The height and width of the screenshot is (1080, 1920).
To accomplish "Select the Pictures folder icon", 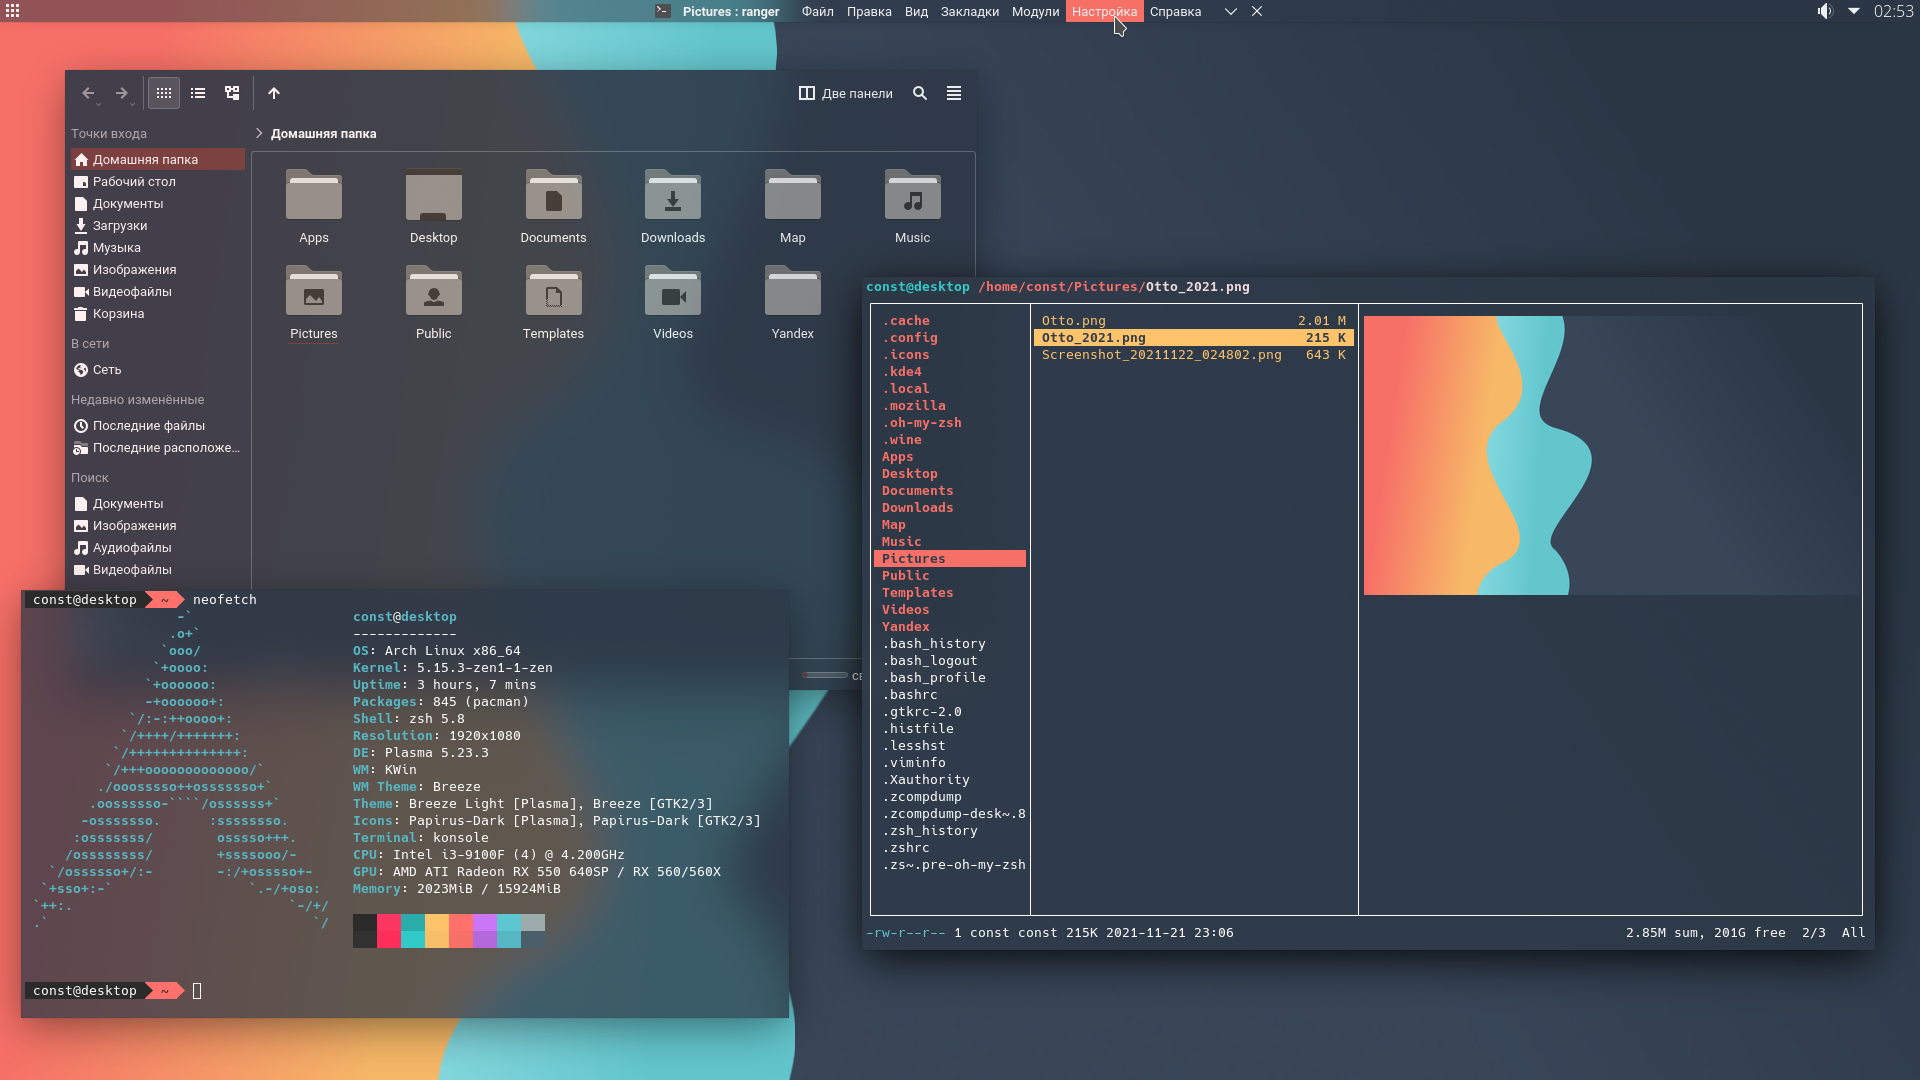I will point(314,291).
